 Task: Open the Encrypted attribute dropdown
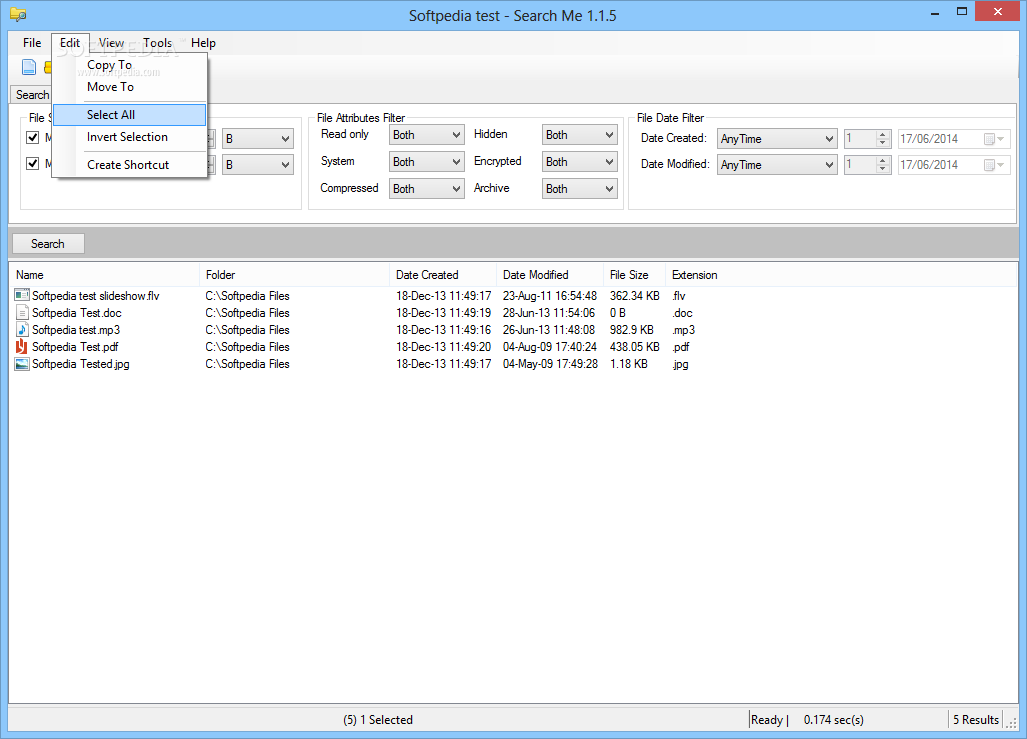tap(580, 162)
